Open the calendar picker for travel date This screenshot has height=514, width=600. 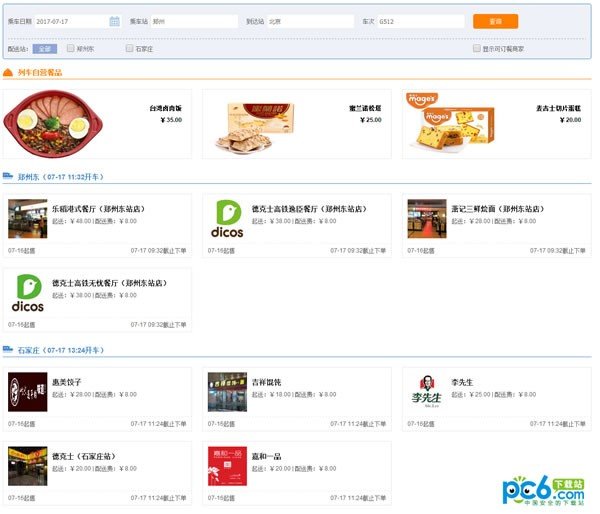click(x=114, y=21)
